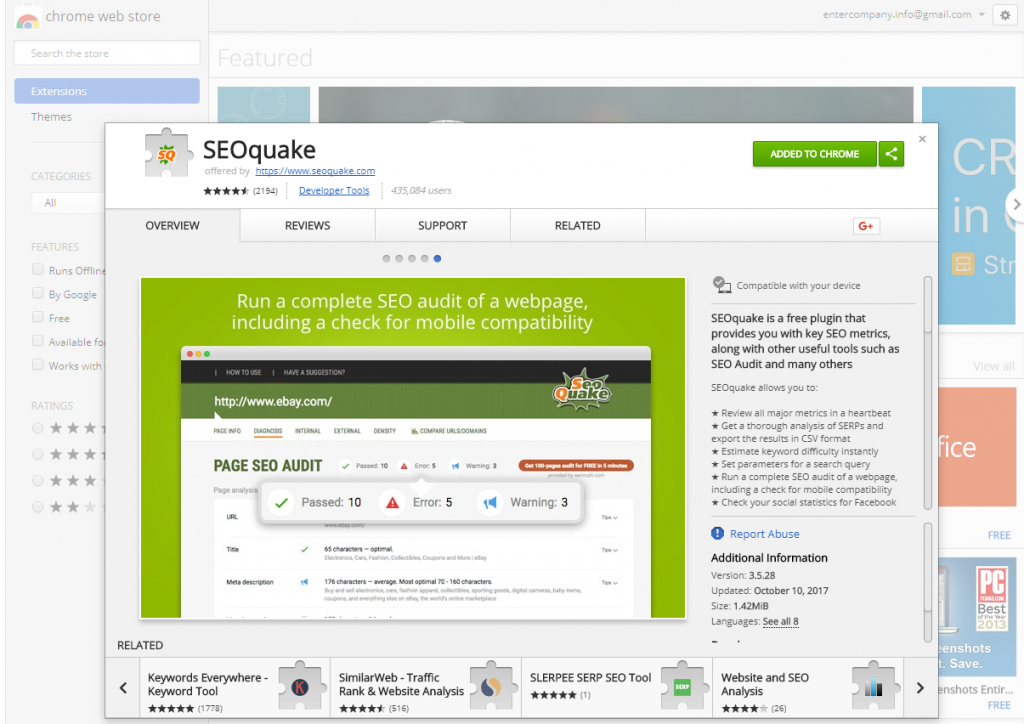
Task: Click the SEO audit screenshot image
Action: (x=413, y=448)
